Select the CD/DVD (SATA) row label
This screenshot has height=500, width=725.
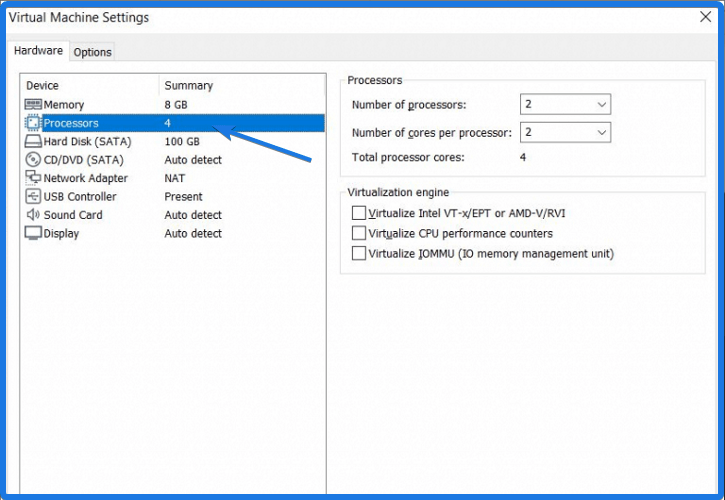point(84,160)
